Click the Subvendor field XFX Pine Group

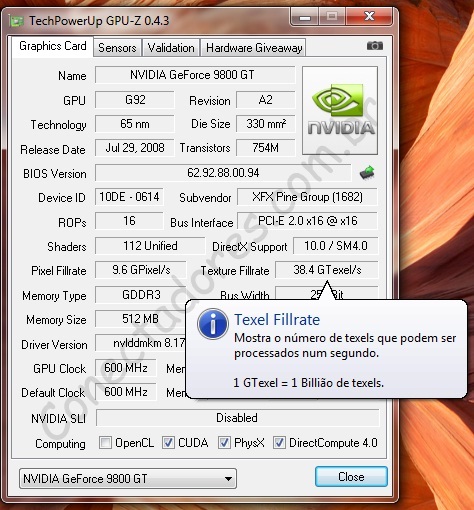coord(307,197)
